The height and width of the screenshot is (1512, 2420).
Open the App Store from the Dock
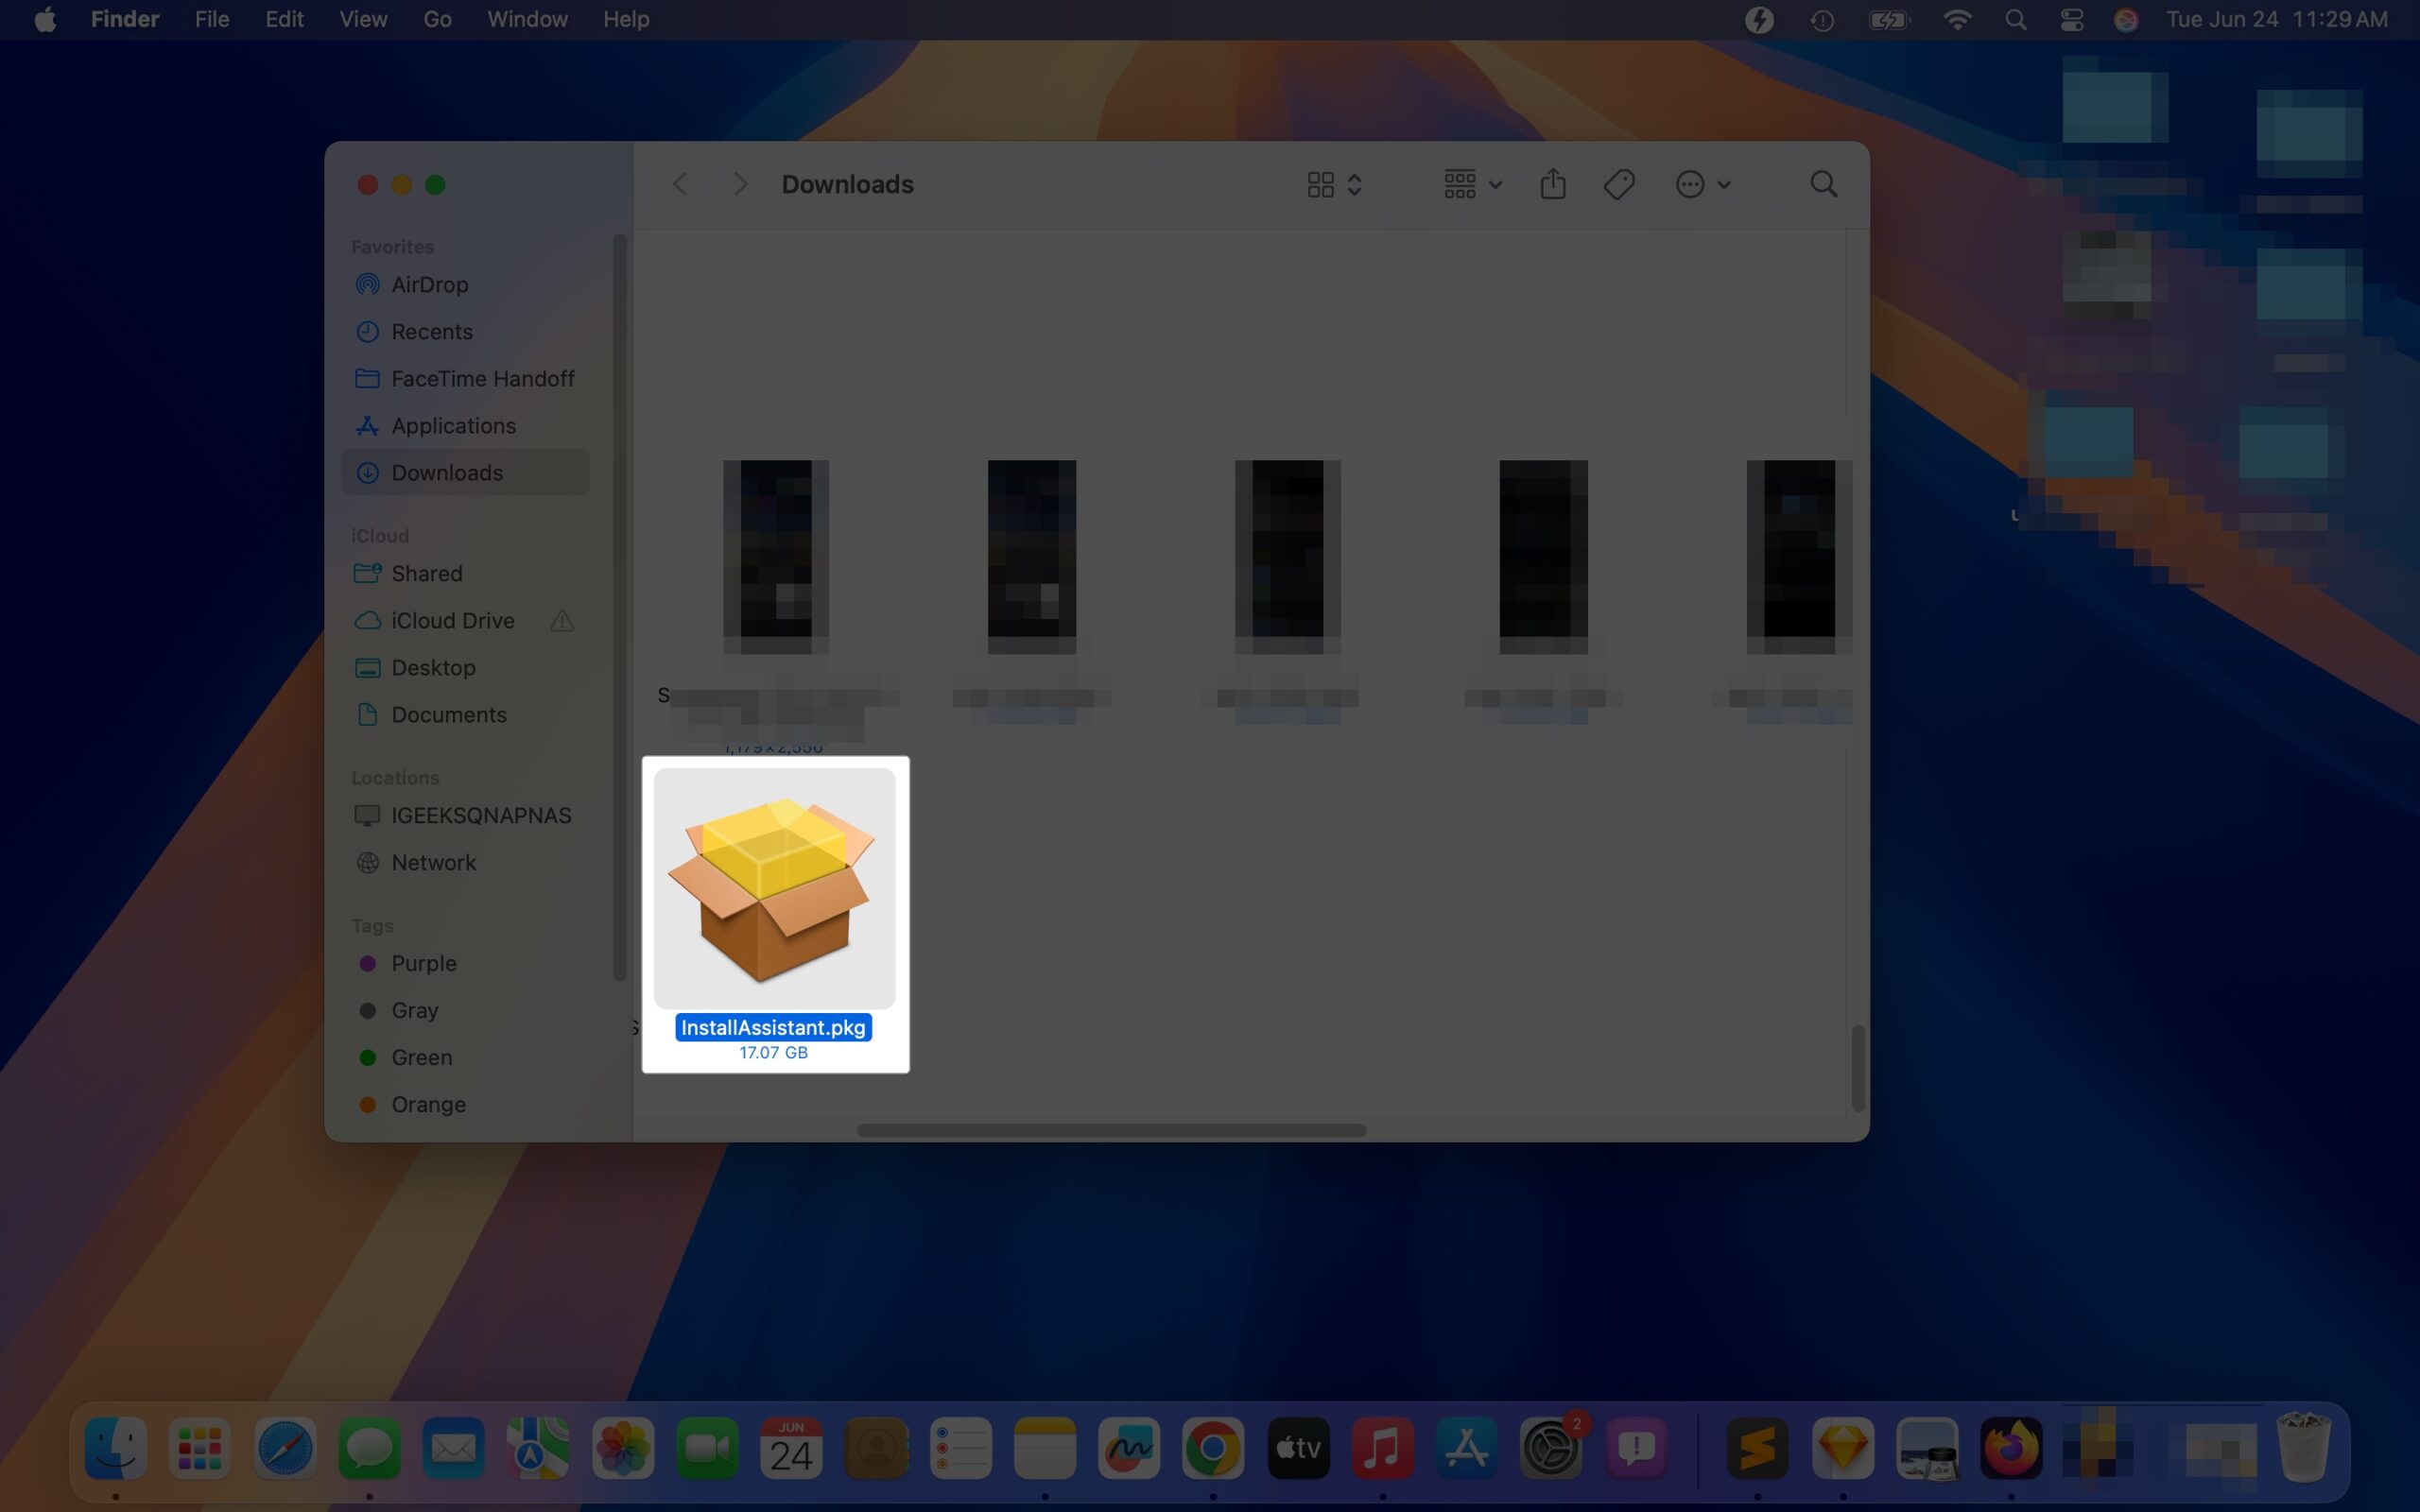click(1465, 1447)
